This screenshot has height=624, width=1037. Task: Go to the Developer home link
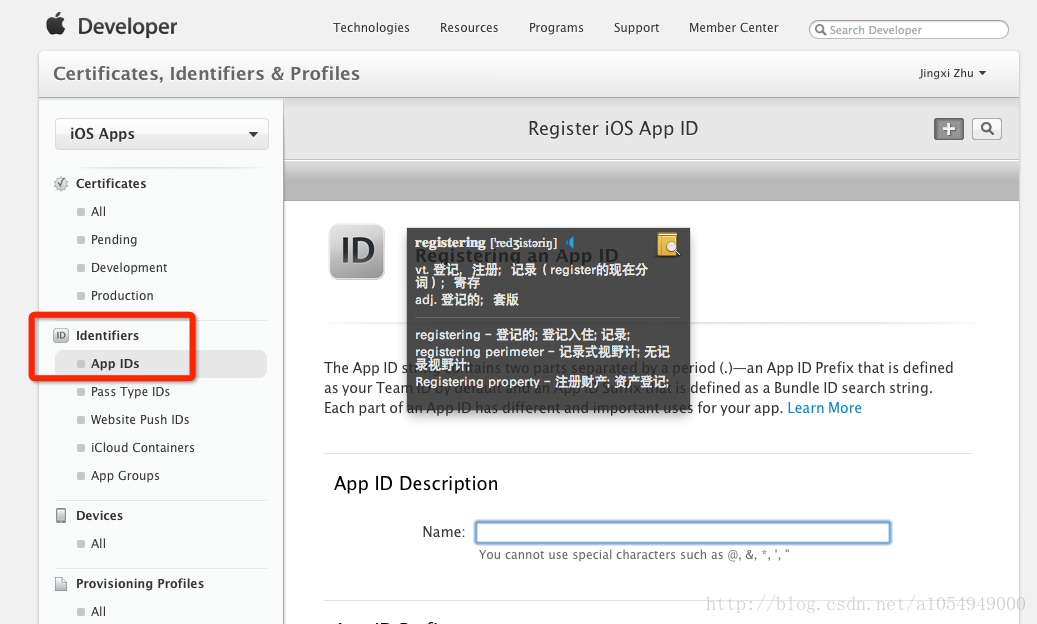[127, 26]
